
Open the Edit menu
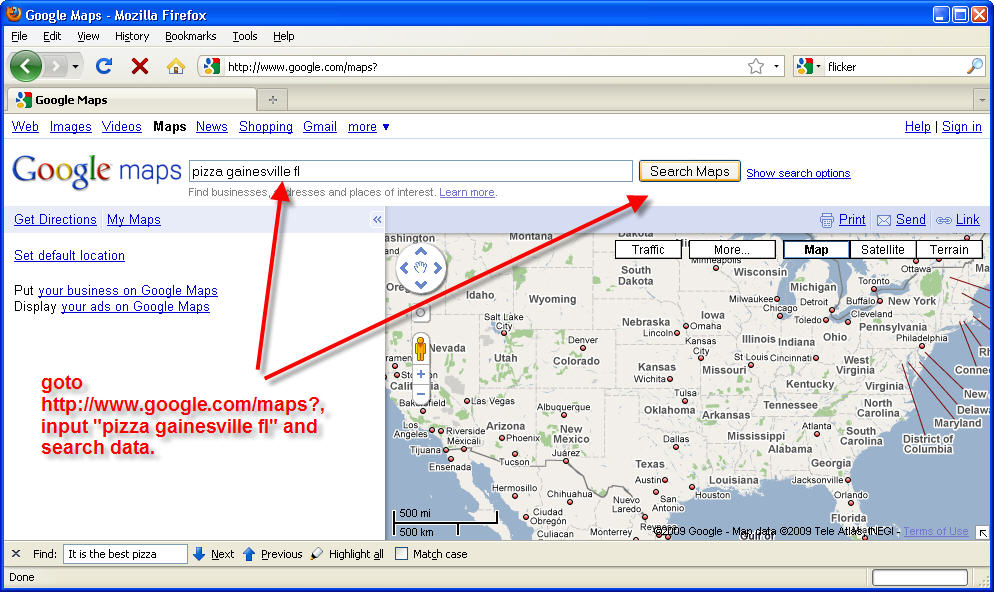52,36
